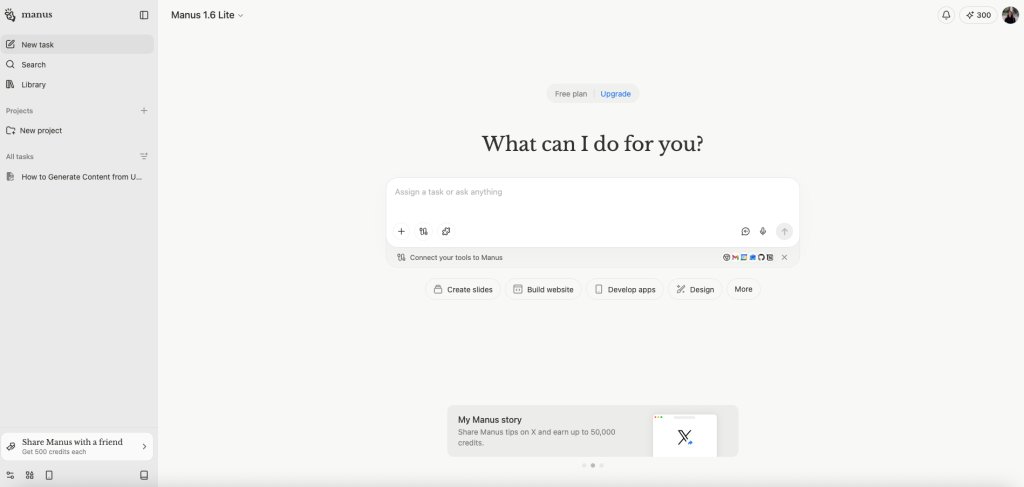
Task: Click the plus attach icon in the prompt box
Action: click(x=401, y=231)
